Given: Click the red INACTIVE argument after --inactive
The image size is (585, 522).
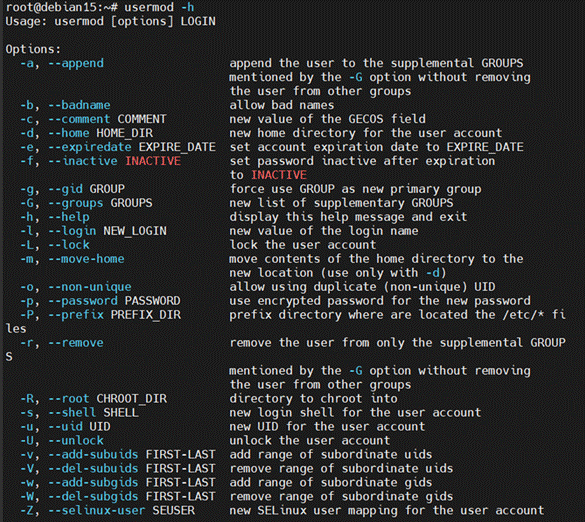Looking at the screenshot, I should coord(153,161).
